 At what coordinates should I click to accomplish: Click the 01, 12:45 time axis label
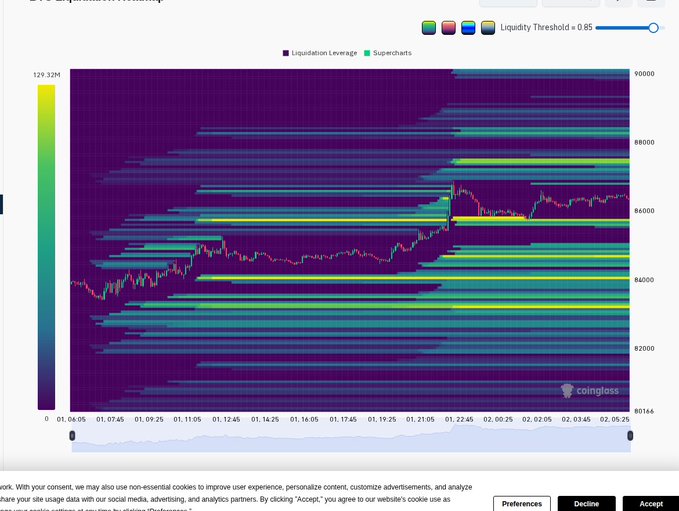coord(226,419)
